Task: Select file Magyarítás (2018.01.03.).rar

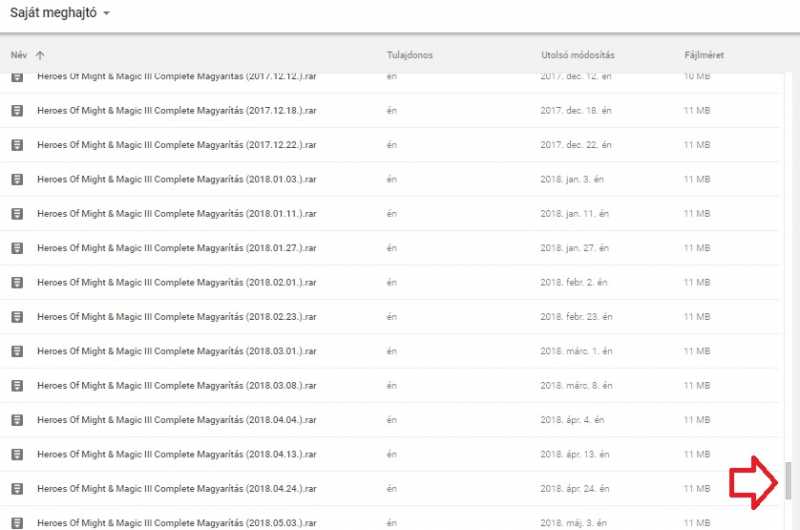Action: [177, 179]
